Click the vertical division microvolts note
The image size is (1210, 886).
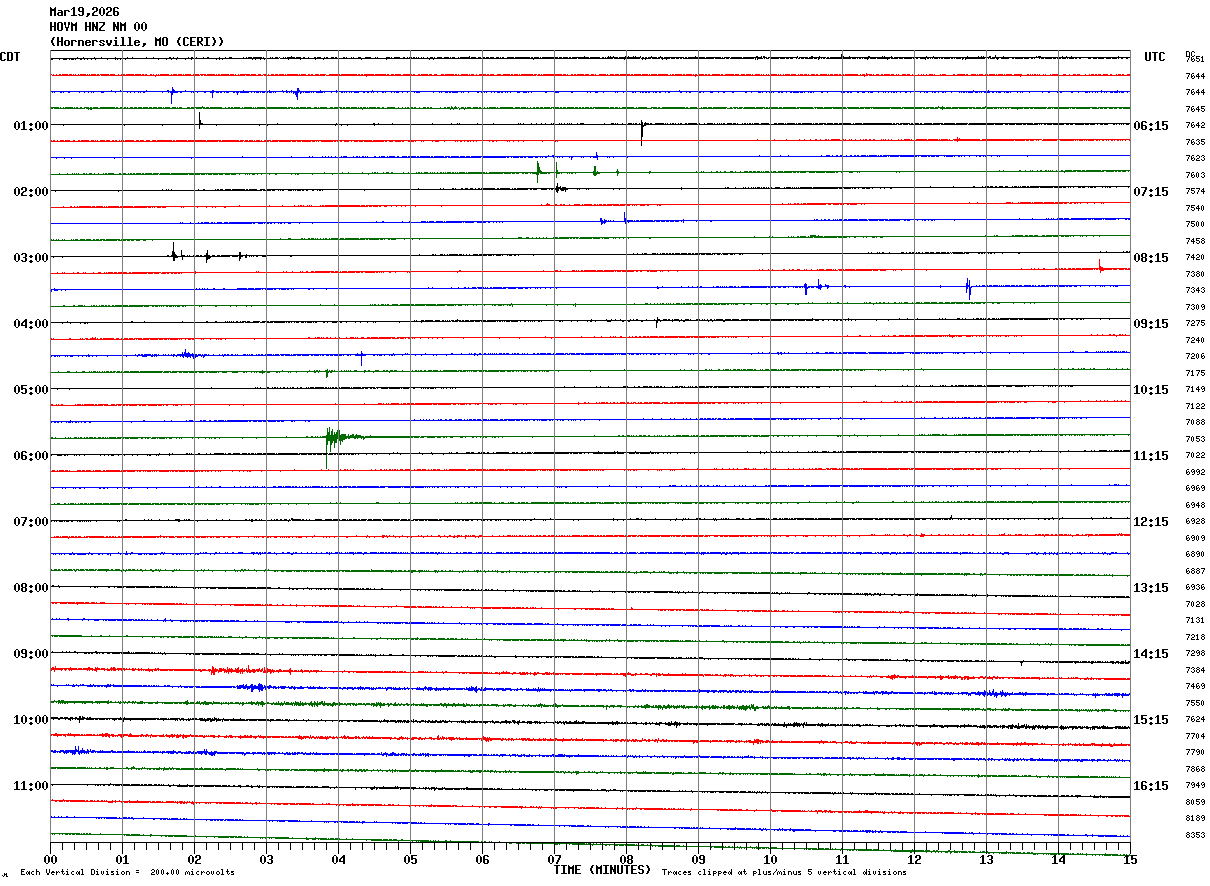pyautogui.click(x=127, y=873)
